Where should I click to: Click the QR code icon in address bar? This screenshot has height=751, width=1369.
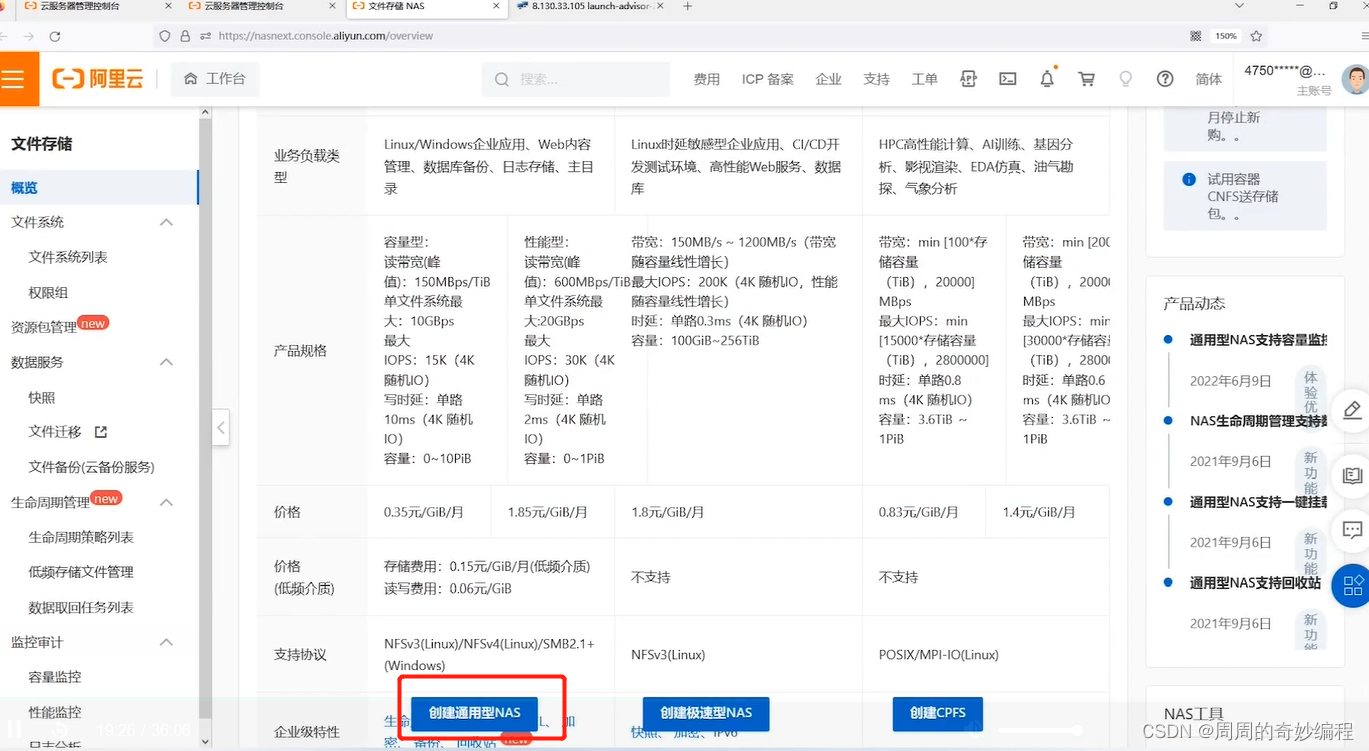tap(1195, 36)
